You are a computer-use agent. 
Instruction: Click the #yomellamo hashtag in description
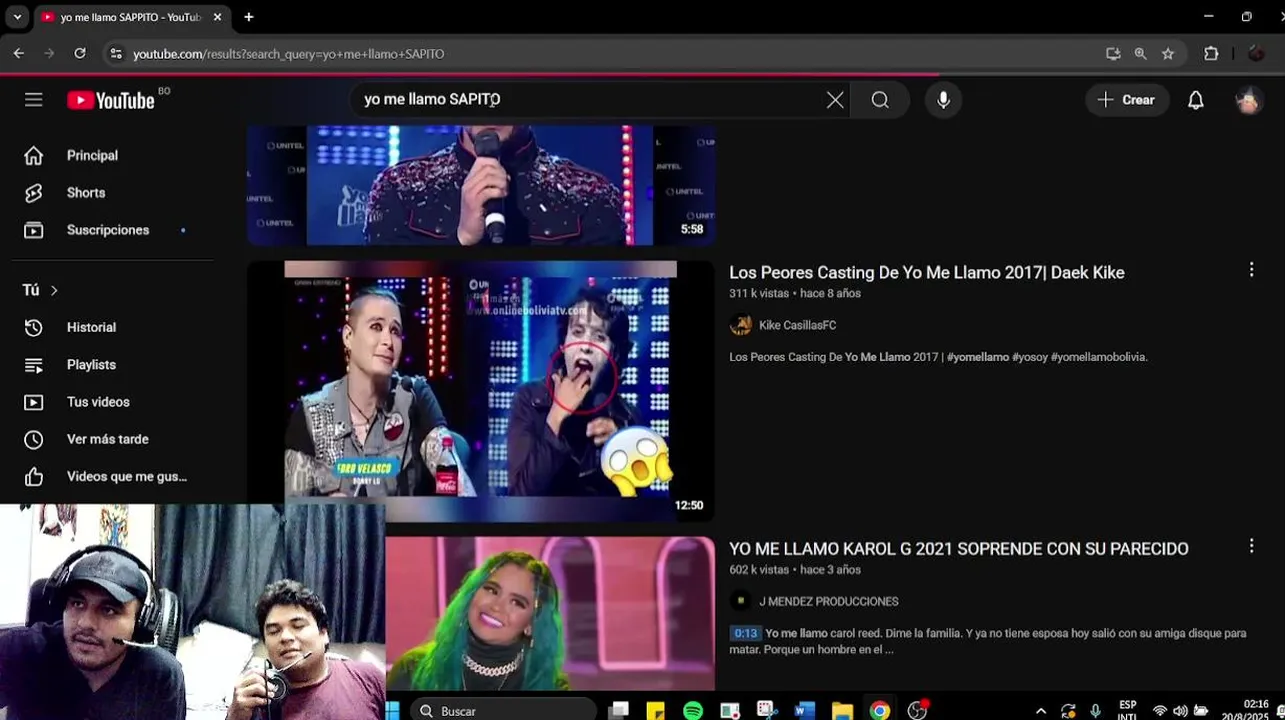978,357
